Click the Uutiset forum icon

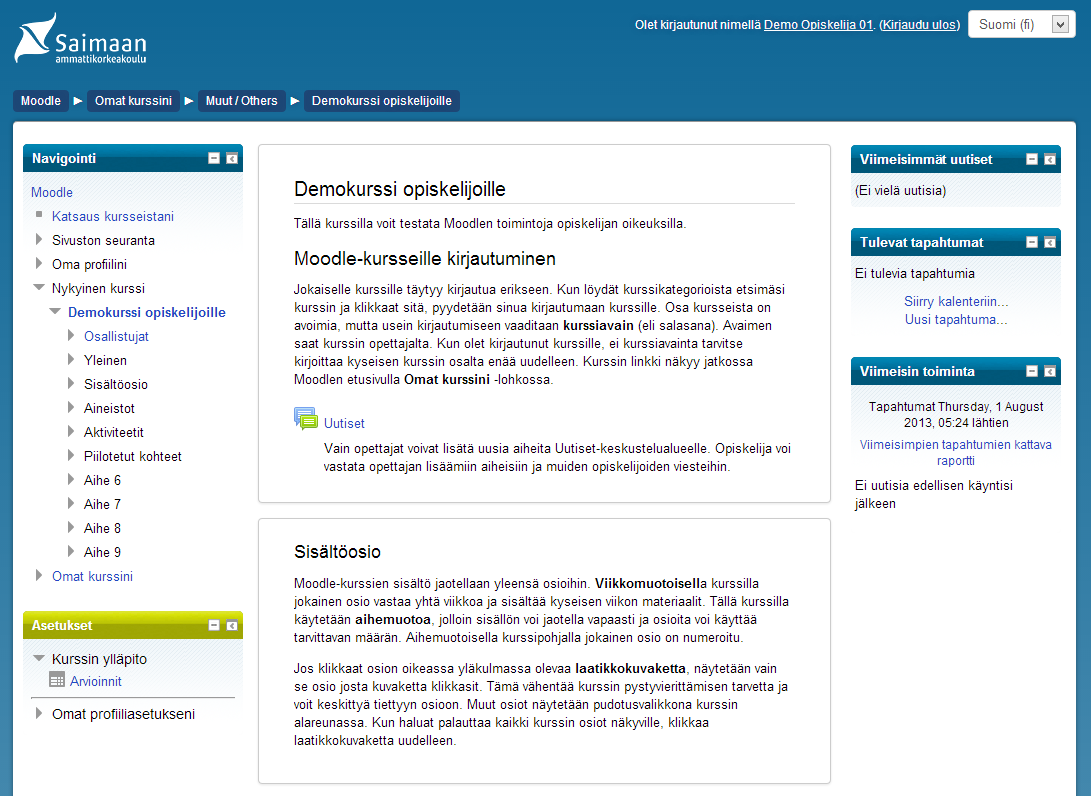point(305,419)
